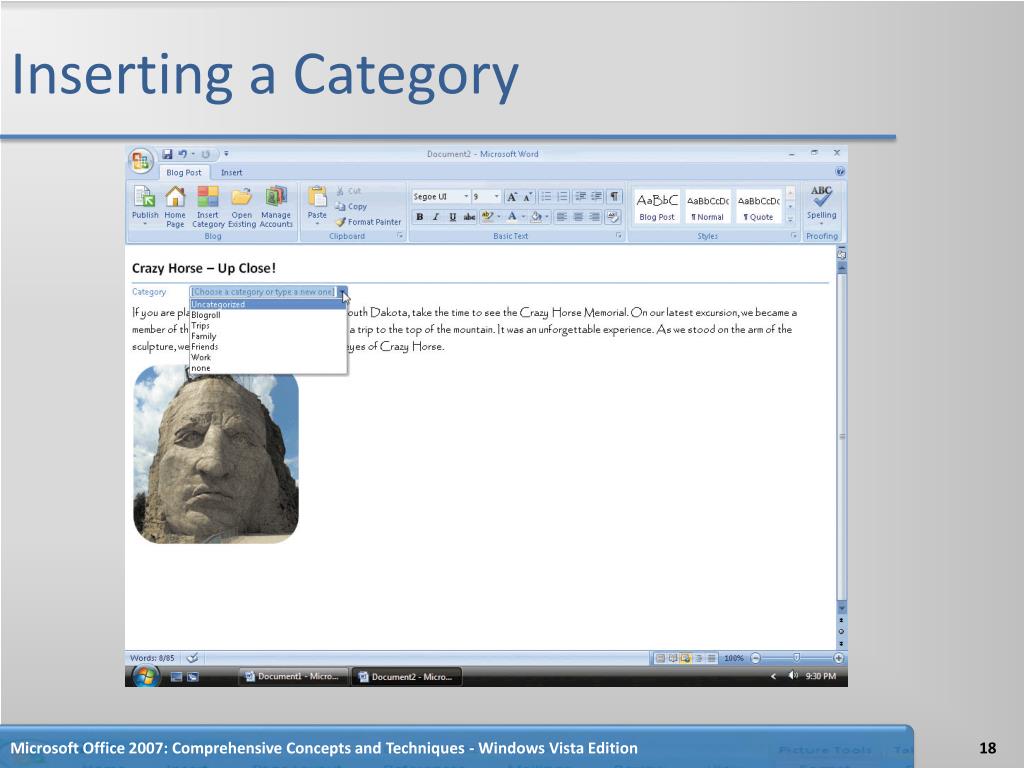
Task: Click the zoom slider handle
Action: (796, 658)
